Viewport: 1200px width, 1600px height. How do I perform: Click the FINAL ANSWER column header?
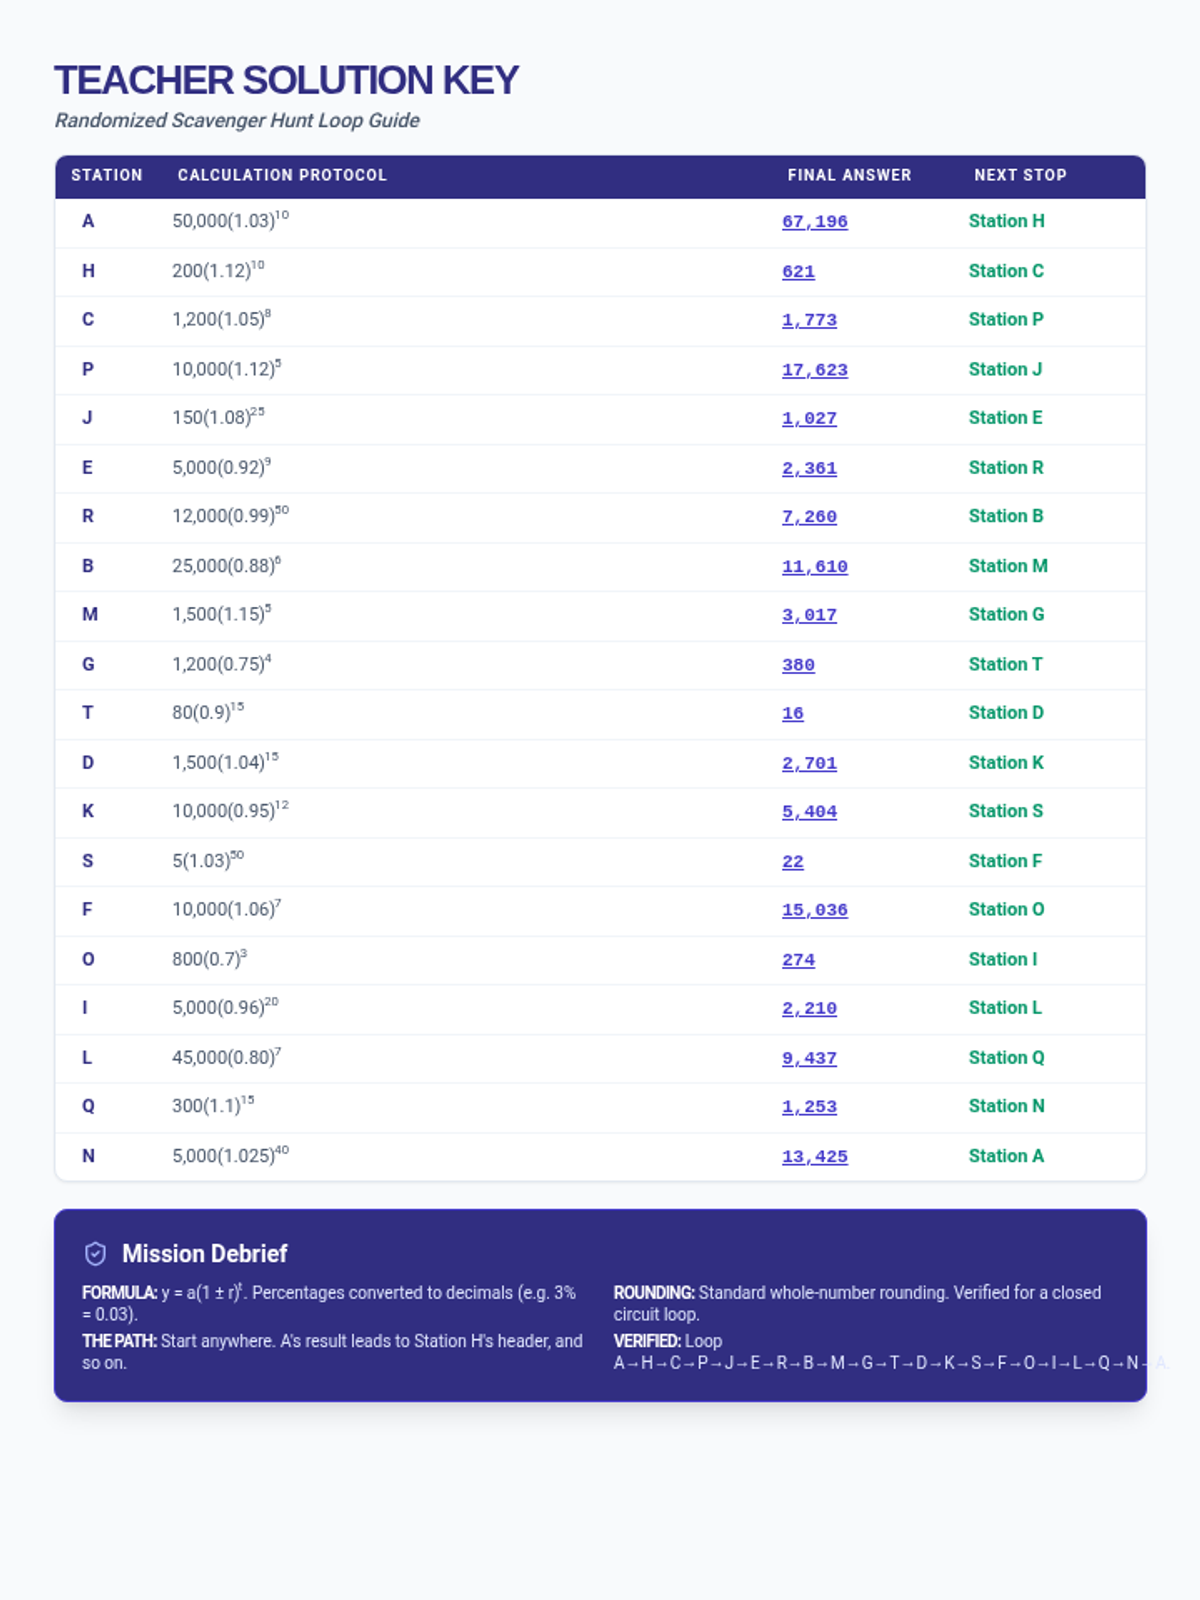click(x=849, y=175)
